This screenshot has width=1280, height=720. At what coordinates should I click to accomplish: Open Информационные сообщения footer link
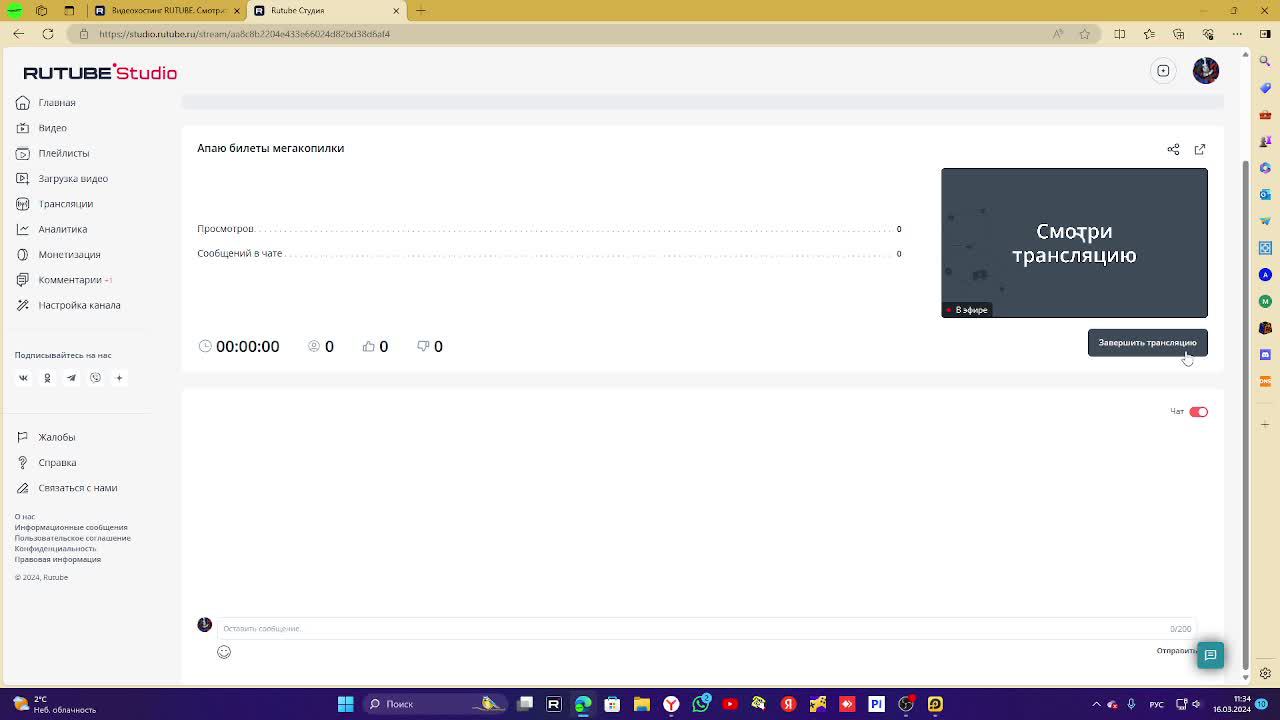pyautogui.click(x=71, y=527)
